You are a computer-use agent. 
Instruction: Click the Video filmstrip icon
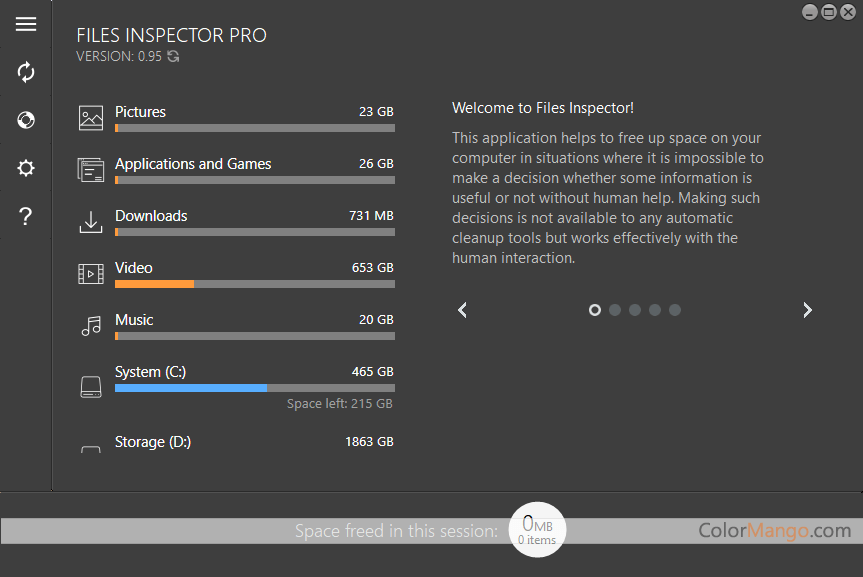click(91, 274)
